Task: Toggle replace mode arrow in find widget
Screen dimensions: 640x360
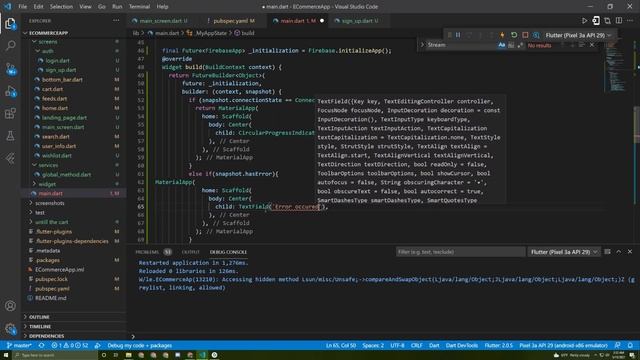Action: tap(422, 45)
